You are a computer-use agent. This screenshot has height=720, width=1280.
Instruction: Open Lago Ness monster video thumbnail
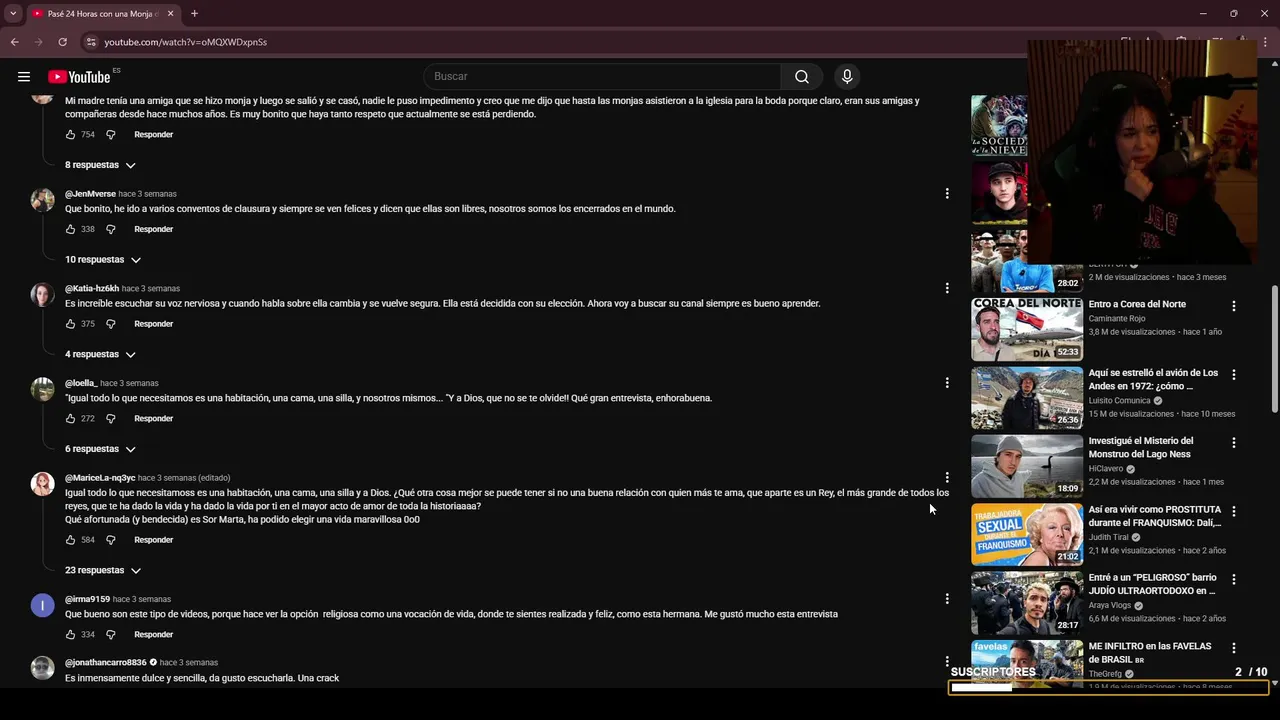(x=1027, y=466)
